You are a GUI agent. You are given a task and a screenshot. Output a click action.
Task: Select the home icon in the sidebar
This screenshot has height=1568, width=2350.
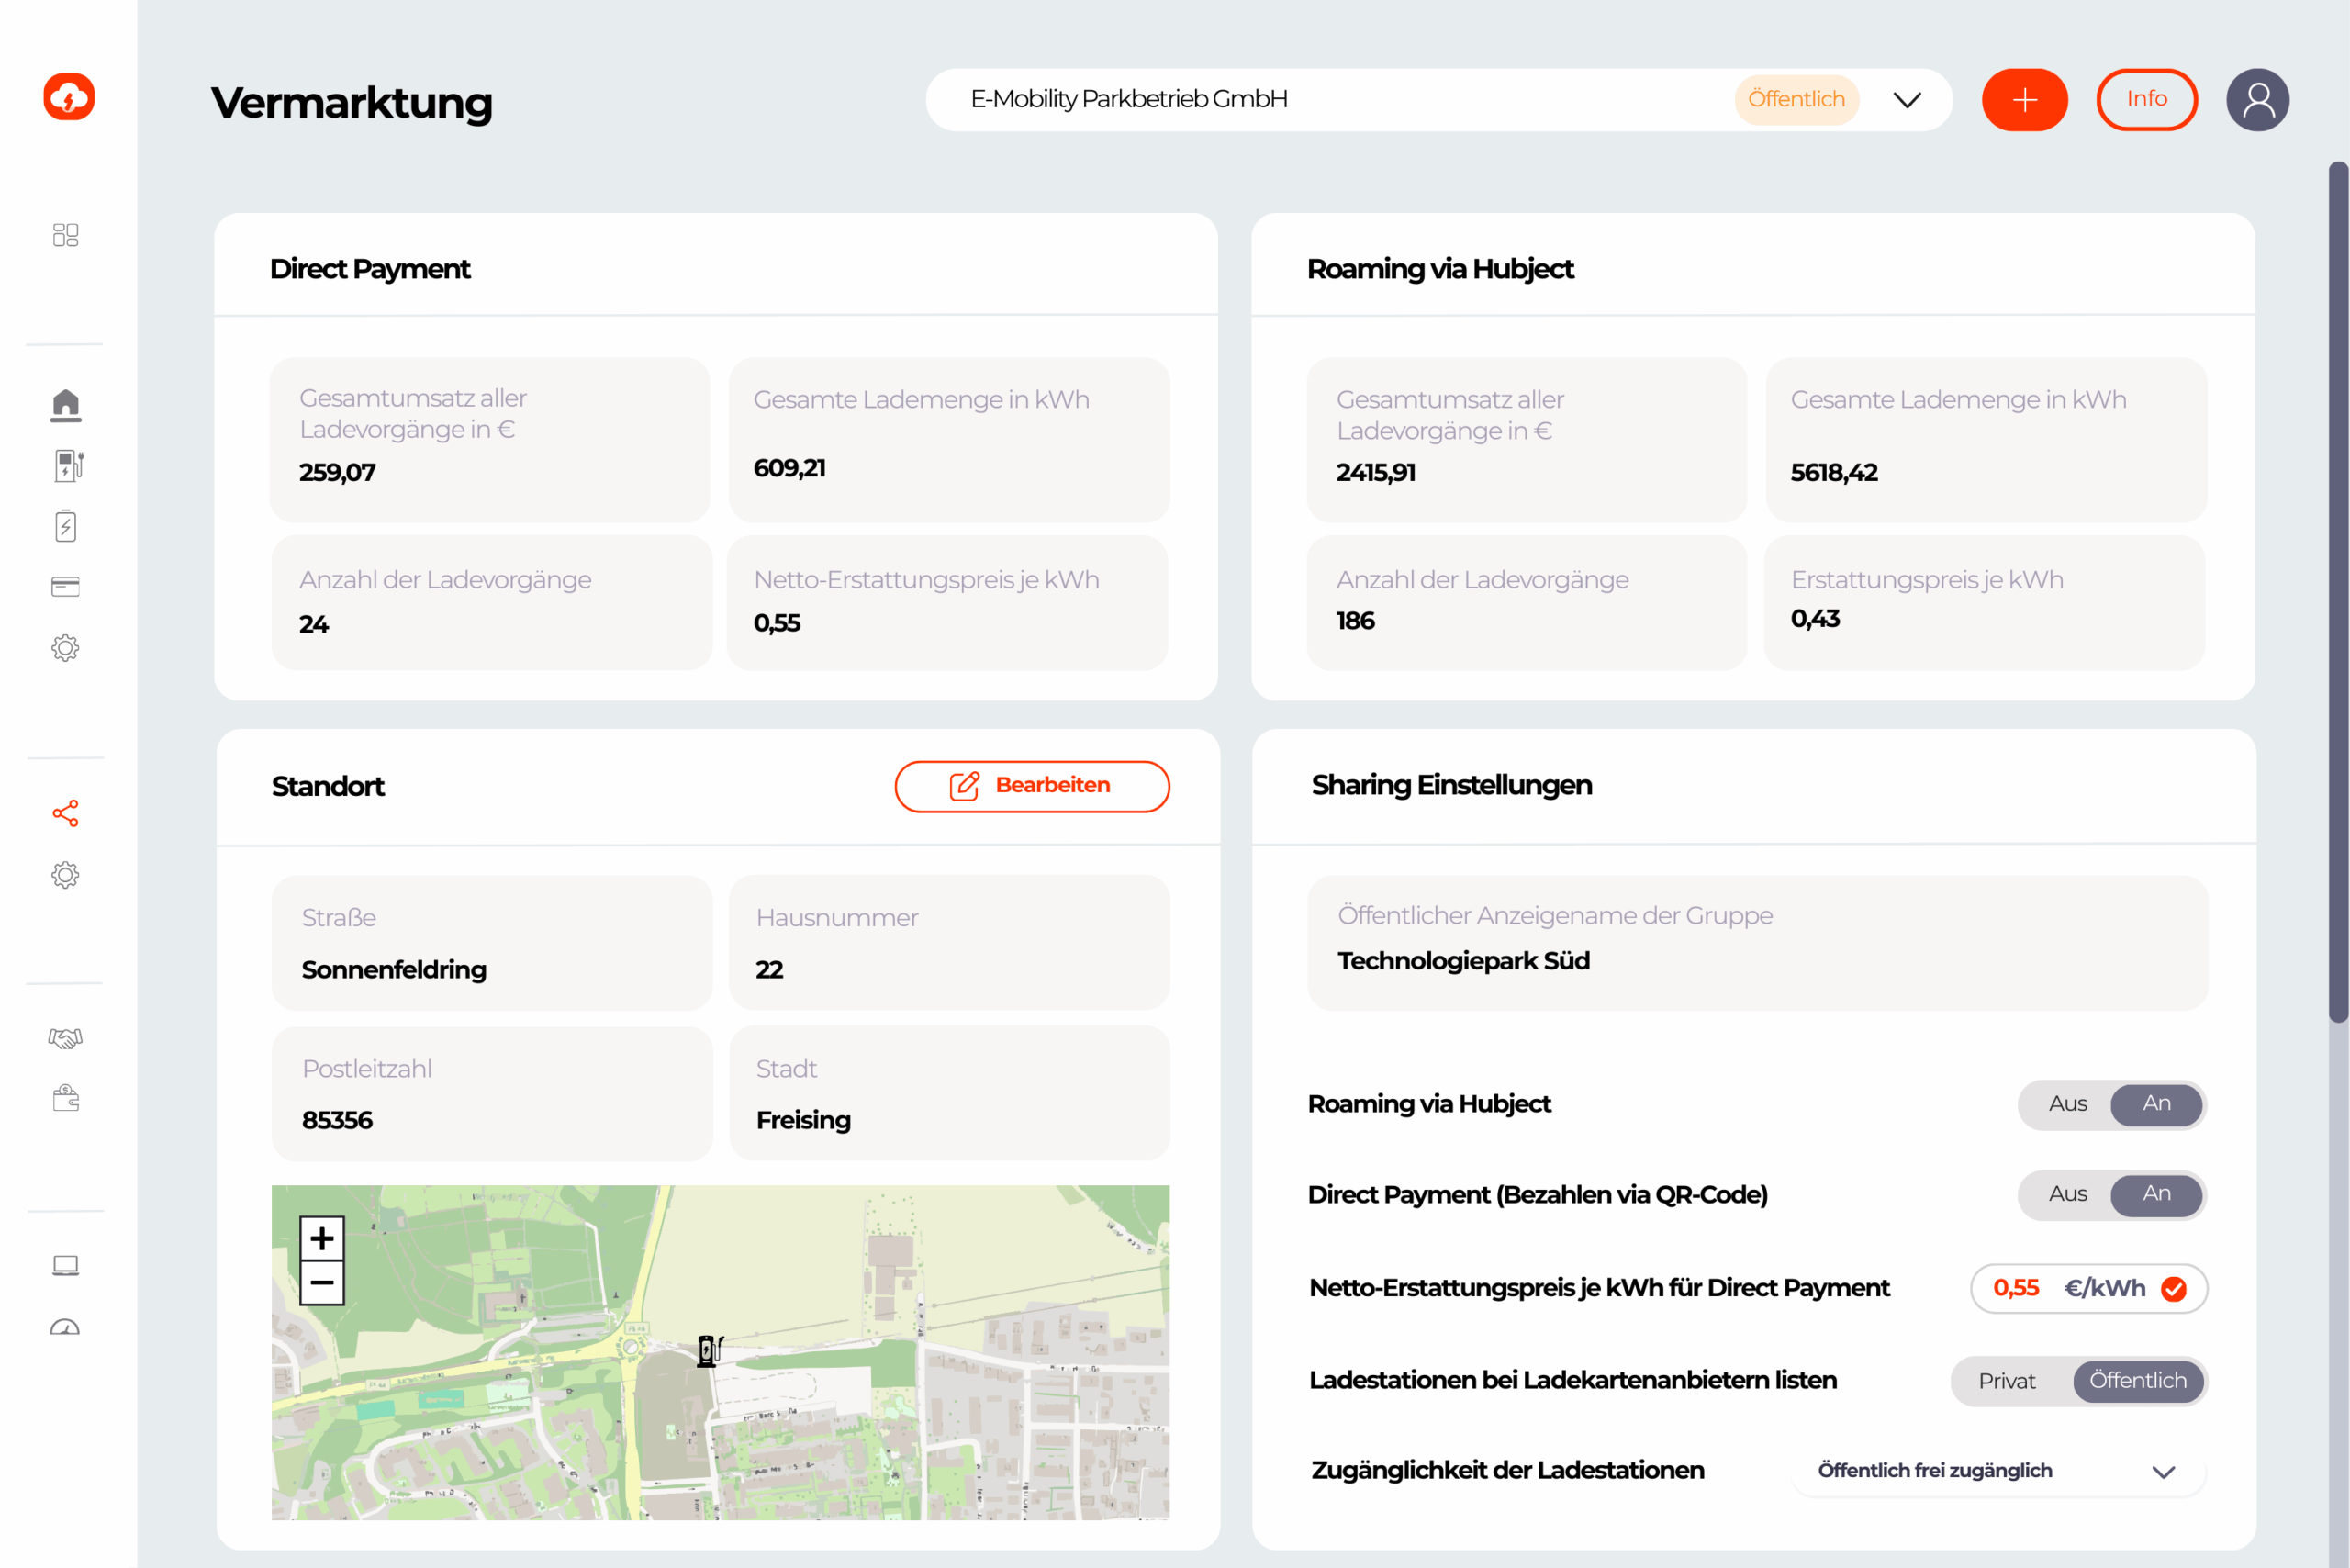coord(66,404)
